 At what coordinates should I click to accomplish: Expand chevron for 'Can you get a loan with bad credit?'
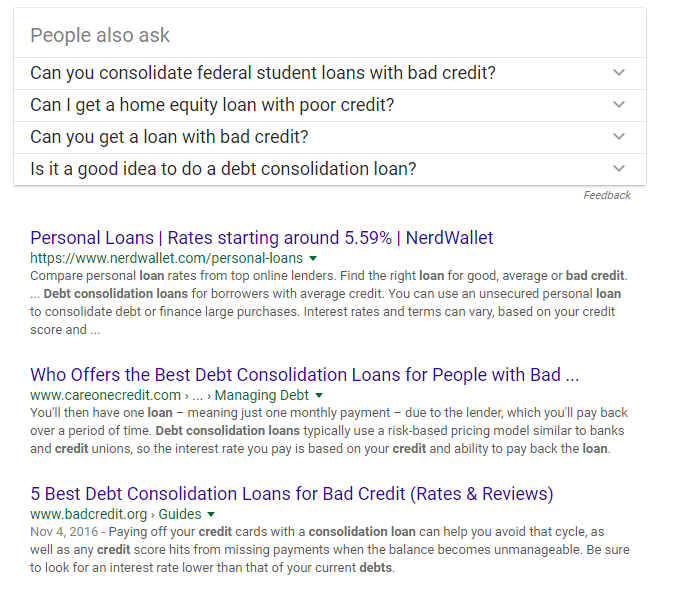tap(619, 137)
